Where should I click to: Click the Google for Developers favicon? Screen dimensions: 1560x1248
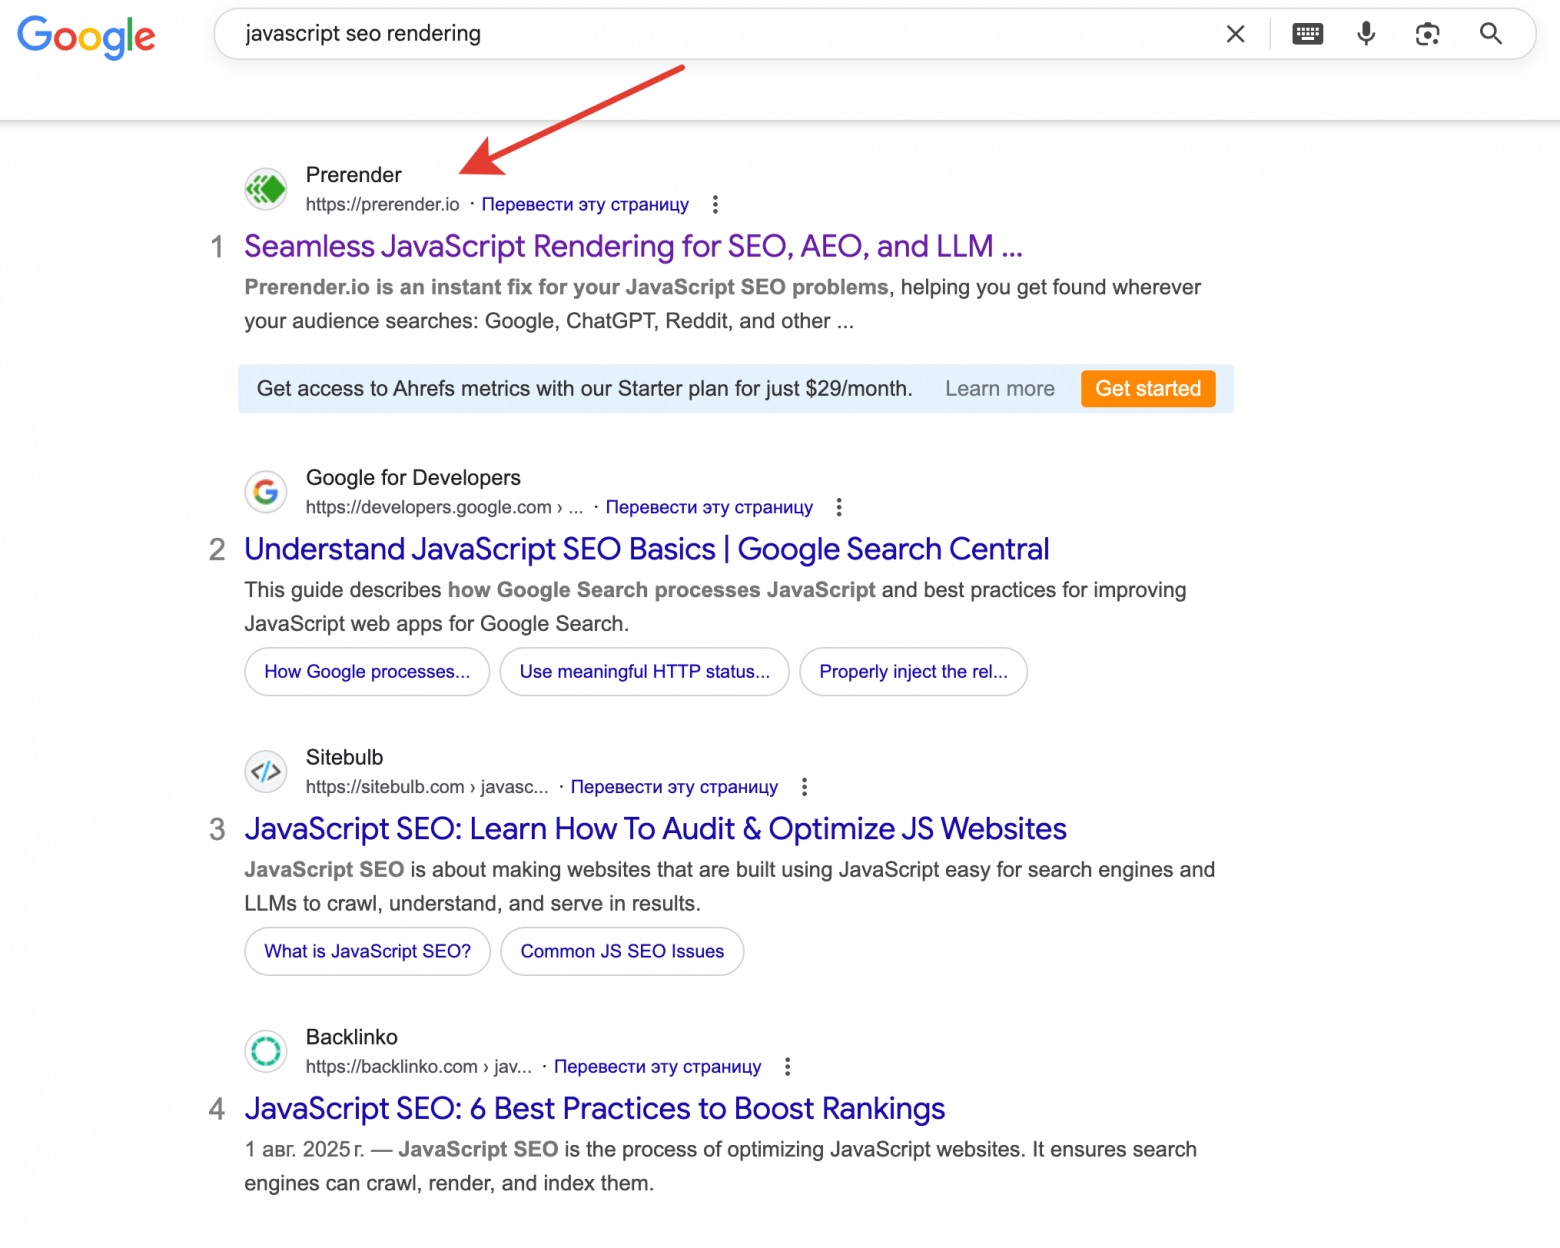pos(265,491)
